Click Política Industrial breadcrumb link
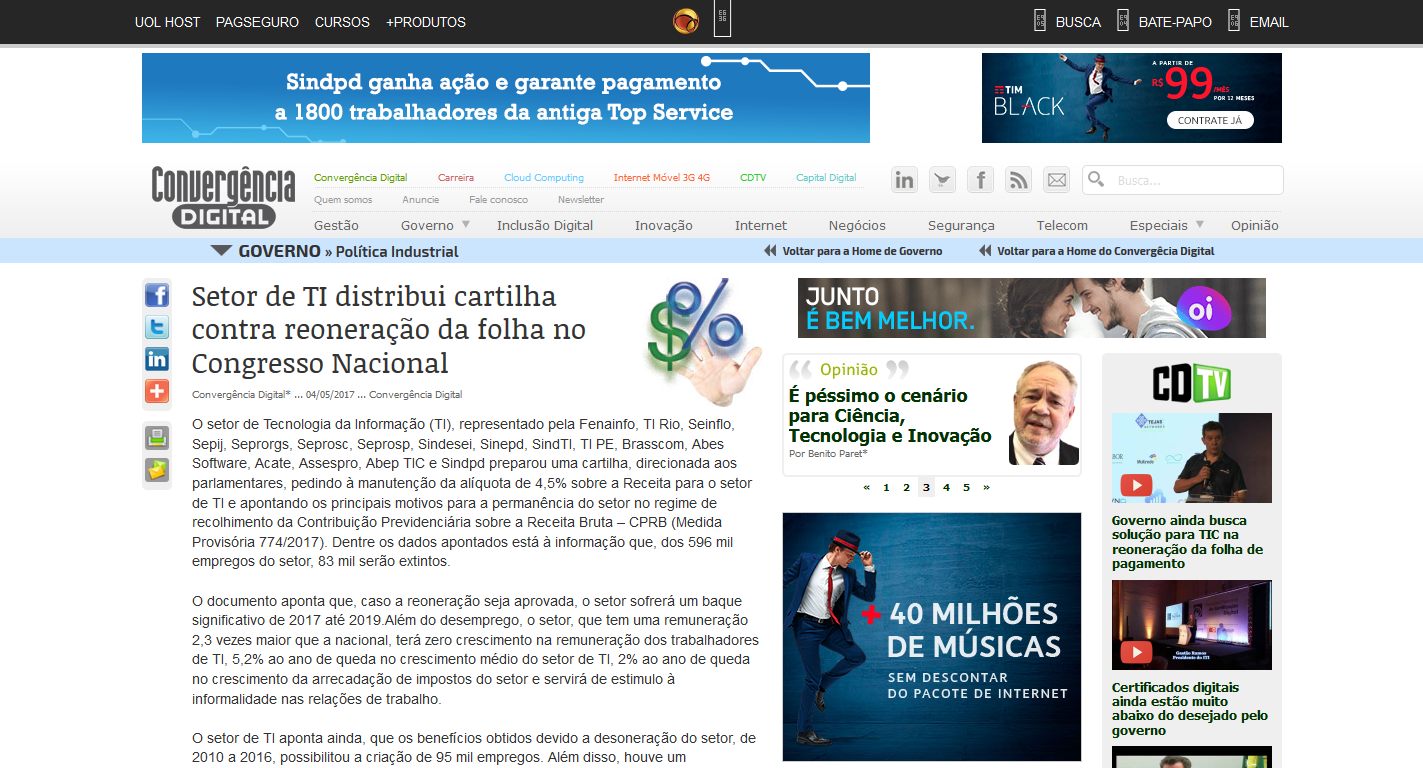Image resolution: width=1423 pixels, height=768 pixels. [397, 252]
